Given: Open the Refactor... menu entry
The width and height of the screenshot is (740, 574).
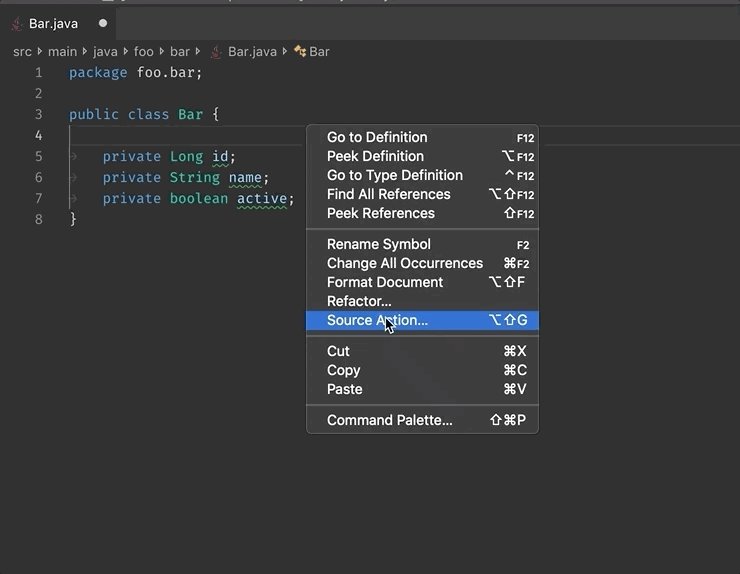Looking at the screenshot, I should (x=422, y=301).
